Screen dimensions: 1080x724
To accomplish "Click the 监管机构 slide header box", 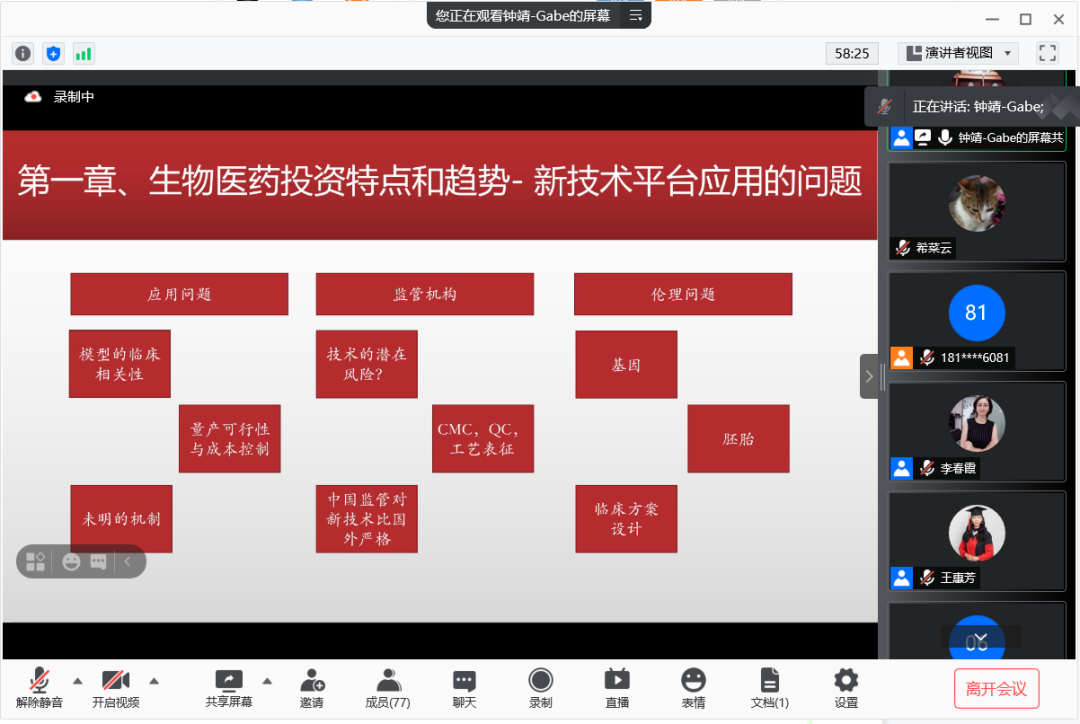I will coord(424,294).
